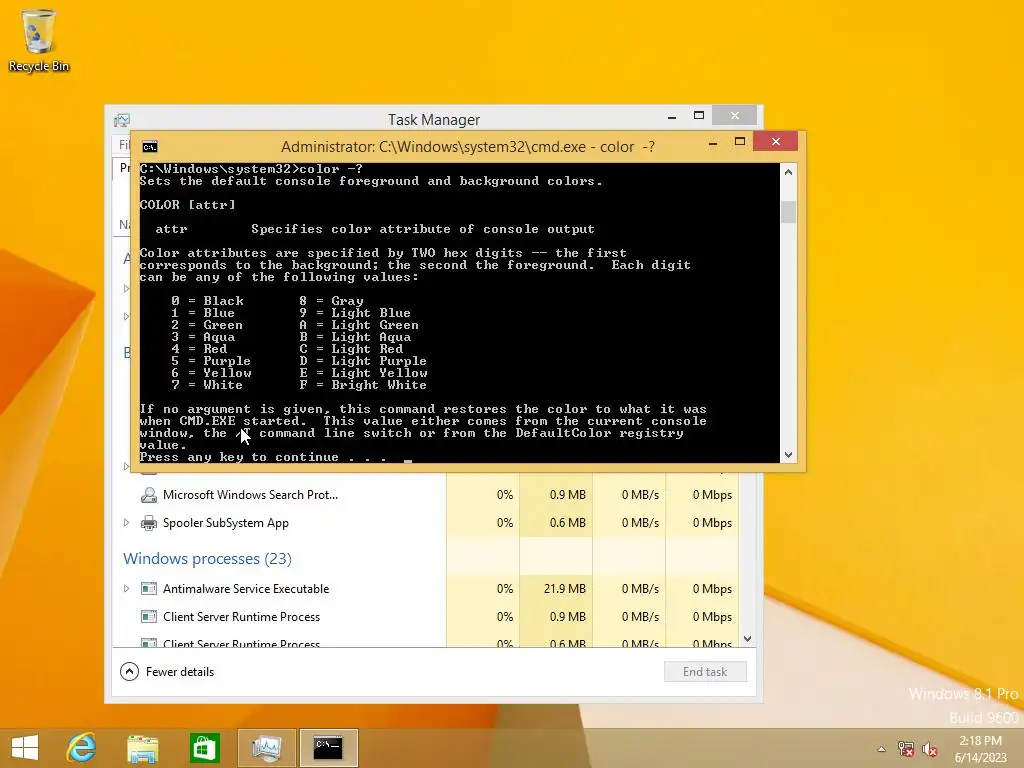
Task: Show hidden system tray icons
Action: tap(882, 749)
